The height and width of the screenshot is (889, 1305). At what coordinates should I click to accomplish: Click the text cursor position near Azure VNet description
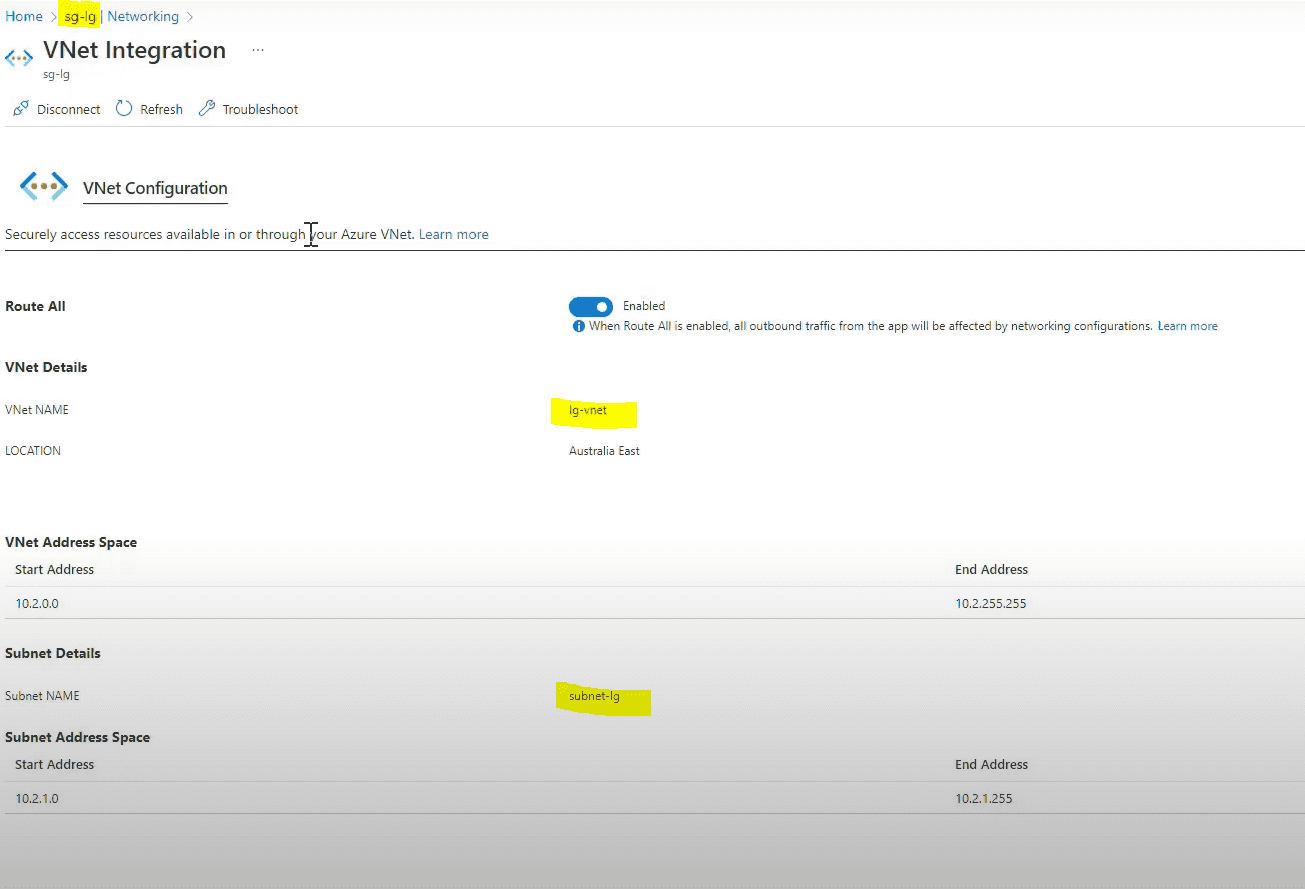click(311, 234)
